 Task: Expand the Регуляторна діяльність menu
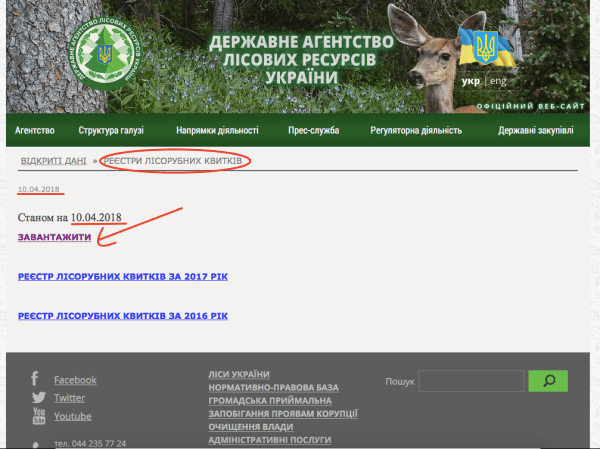[x=415, y=130]
